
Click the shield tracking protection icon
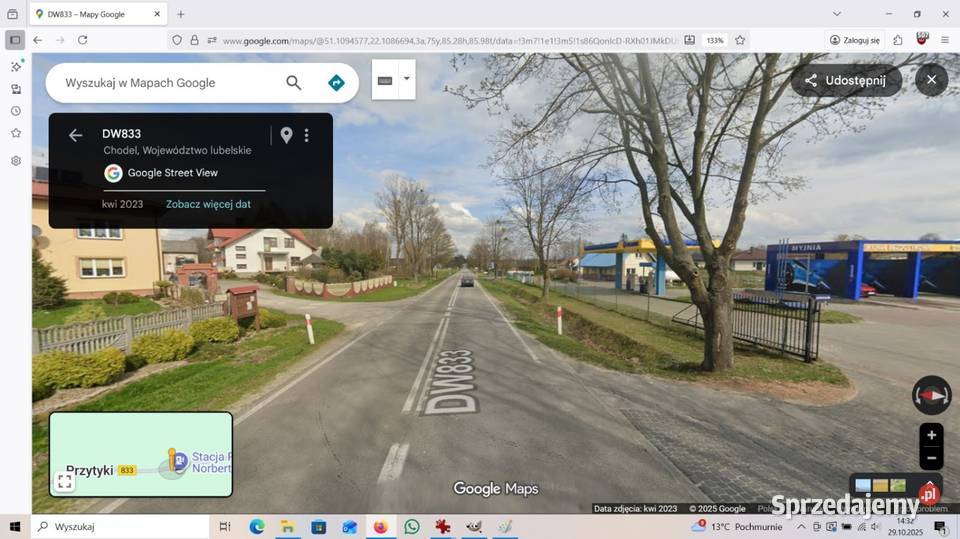point(177,40)
